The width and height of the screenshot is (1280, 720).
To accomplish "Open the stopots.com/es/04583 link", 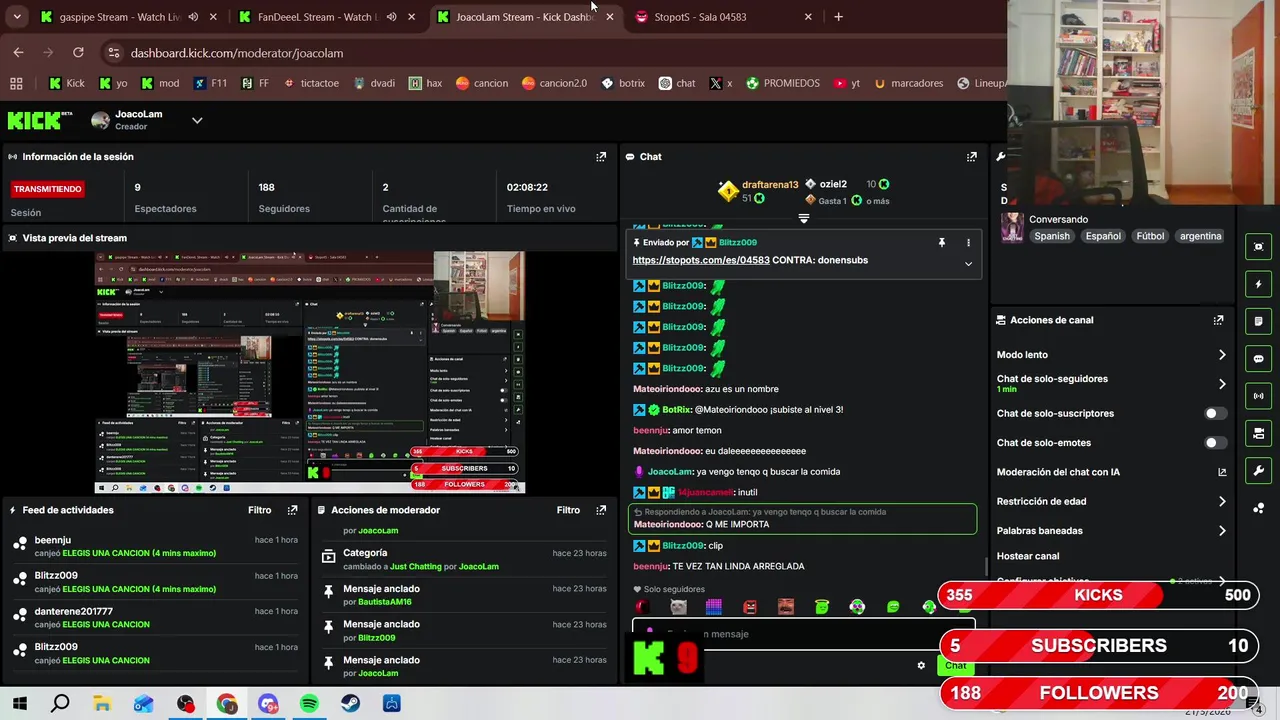I will coord(701,260).
